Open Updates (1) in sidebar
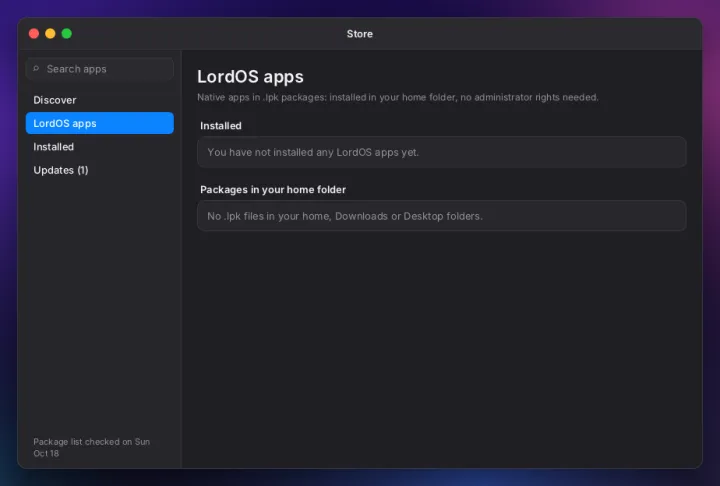 pyautogui.click(x=100, y=170)
